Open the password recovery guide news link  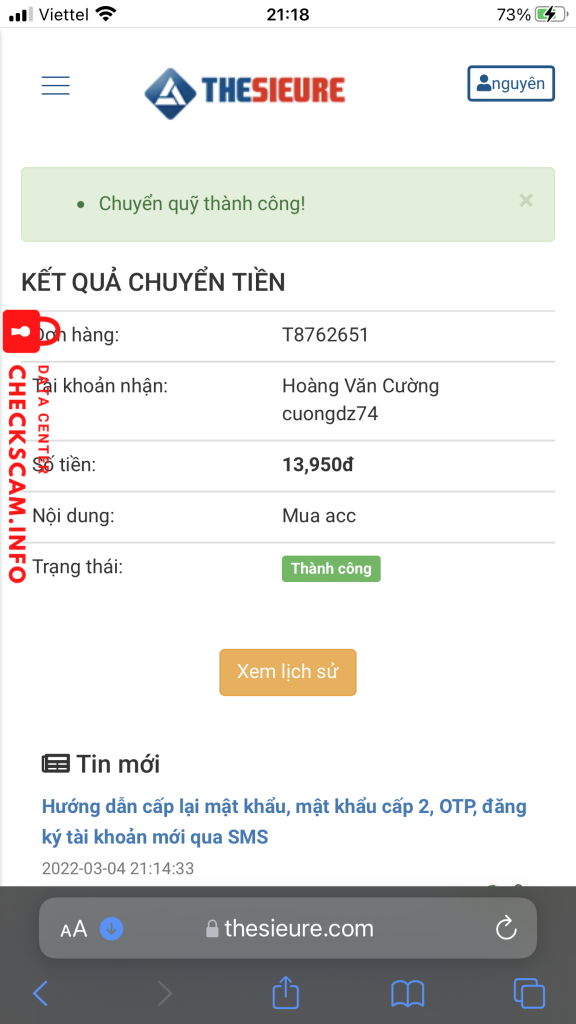(284, 821)
